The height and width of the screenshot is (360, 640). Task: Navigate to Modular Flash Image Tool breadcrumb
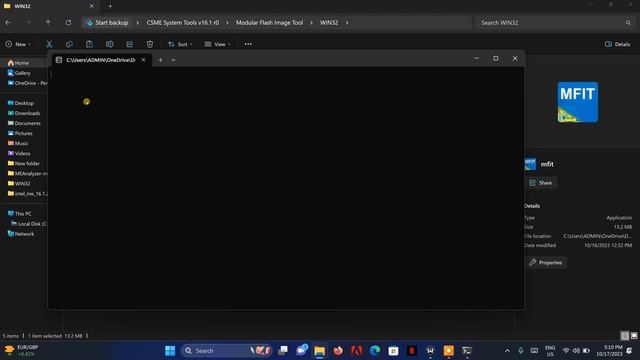[269, 23]
